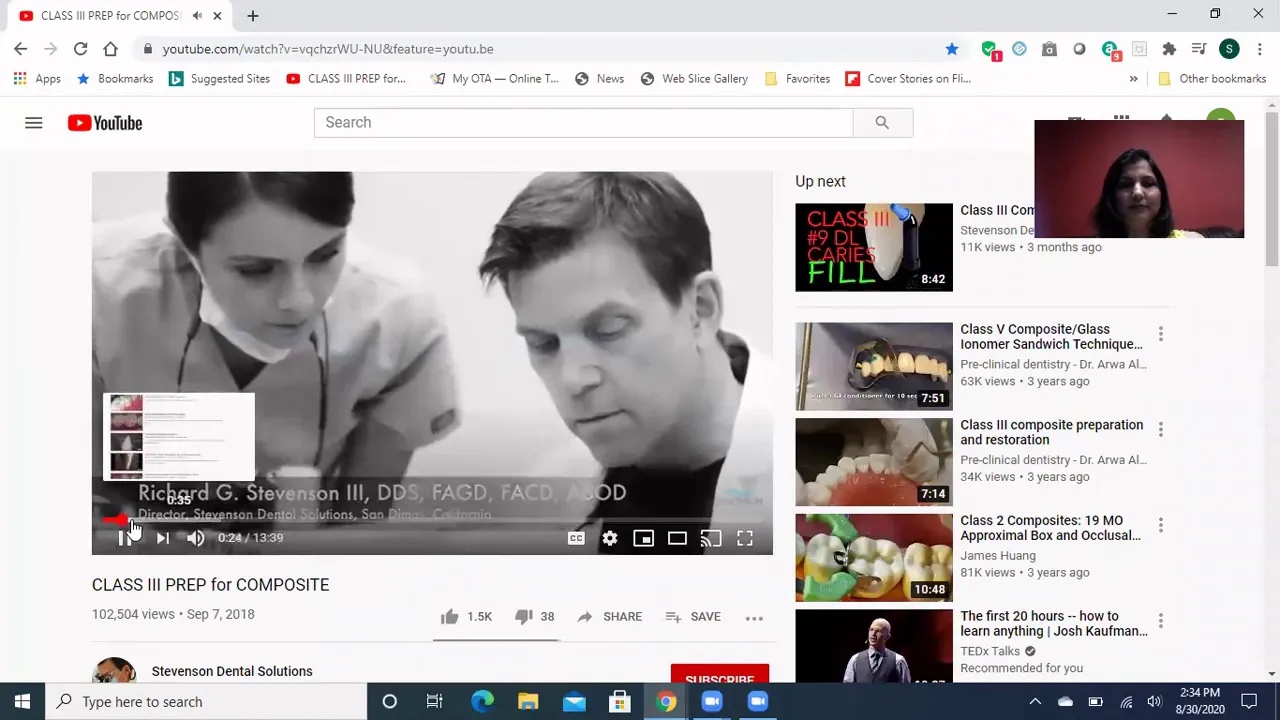This screenshot has height=720, width=1280.
Task: Go to browser home page
Action: pyautogui.click(x=110, y=49)
